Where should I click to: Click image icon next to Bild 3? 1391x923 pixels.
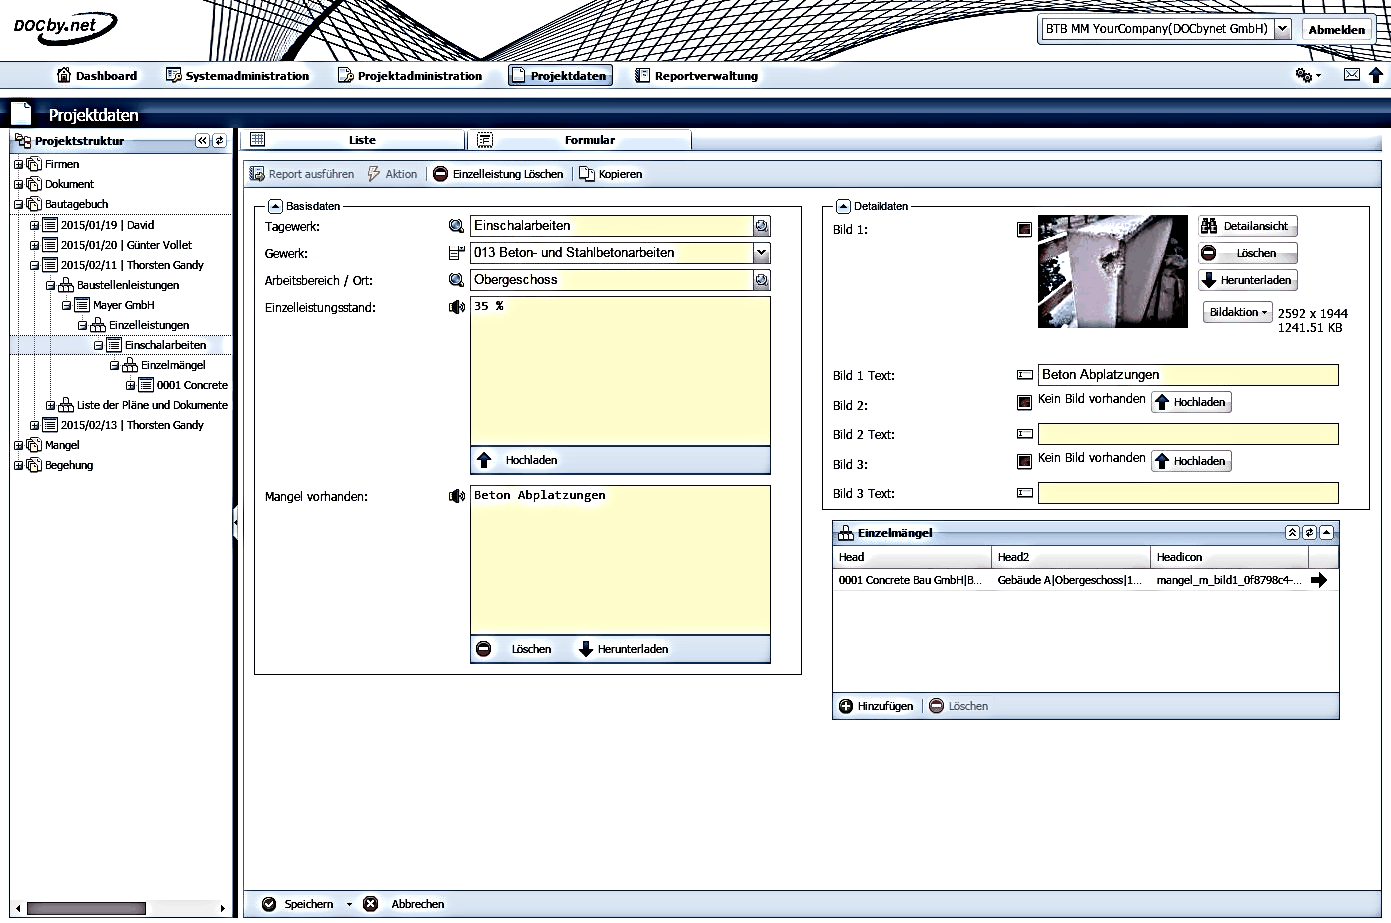[x=1024, y=462]
